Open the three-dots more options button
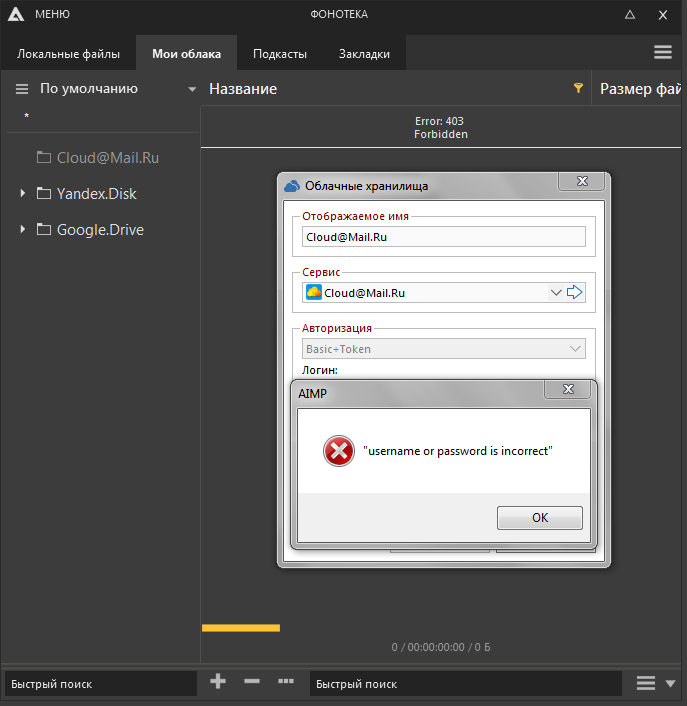687x706 pixels. (x=286, y=682)
